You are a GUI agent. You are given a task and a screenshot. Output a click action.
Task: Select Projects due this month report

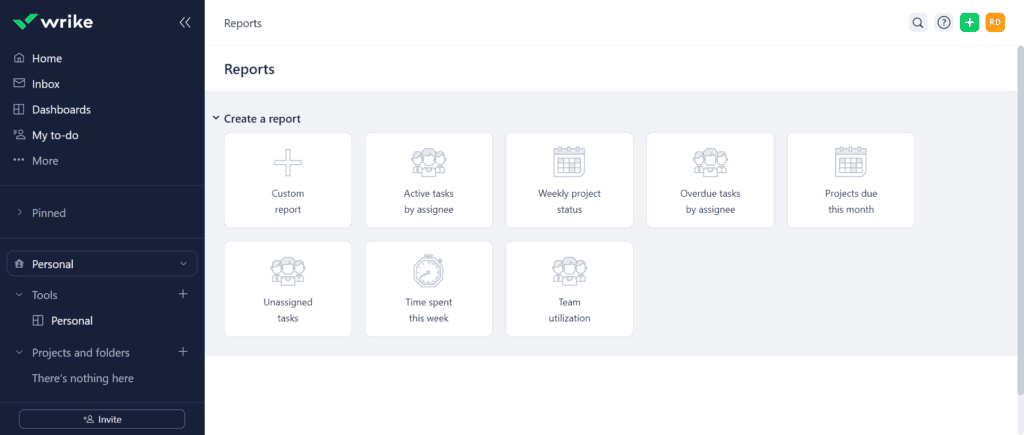(851, 180)
